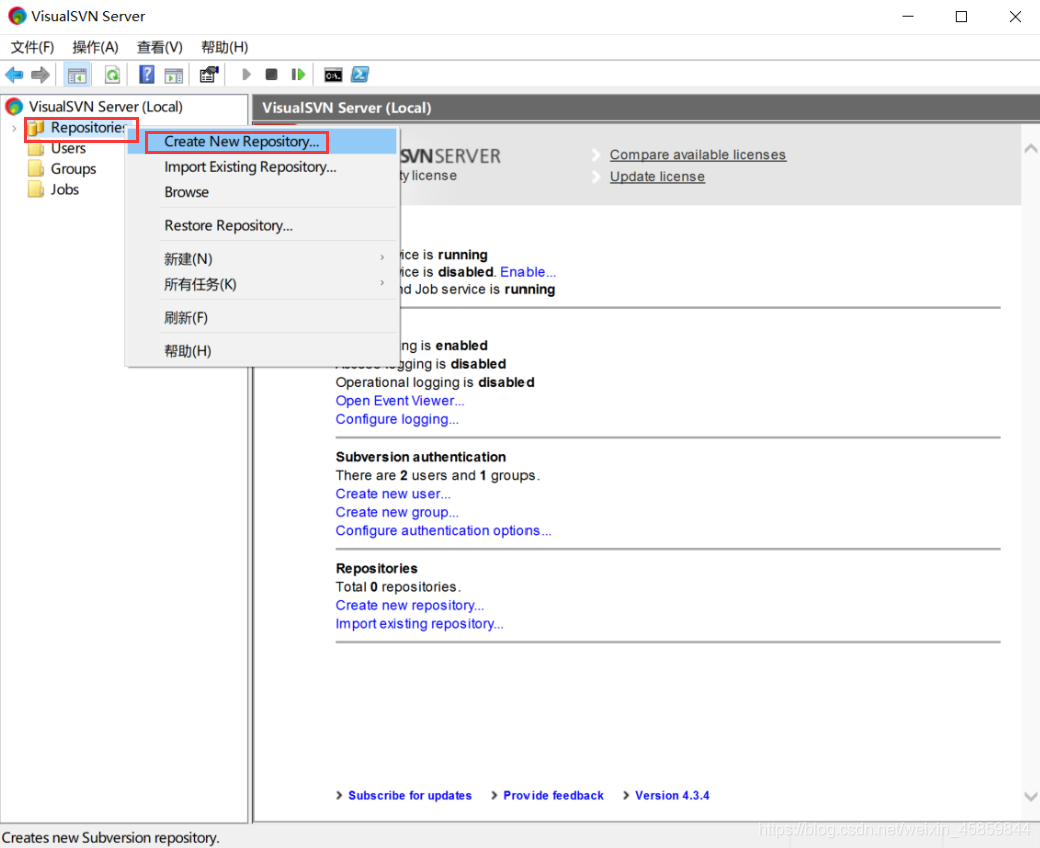Select Restore Repository... in context menu

click(x=263, y=225)
